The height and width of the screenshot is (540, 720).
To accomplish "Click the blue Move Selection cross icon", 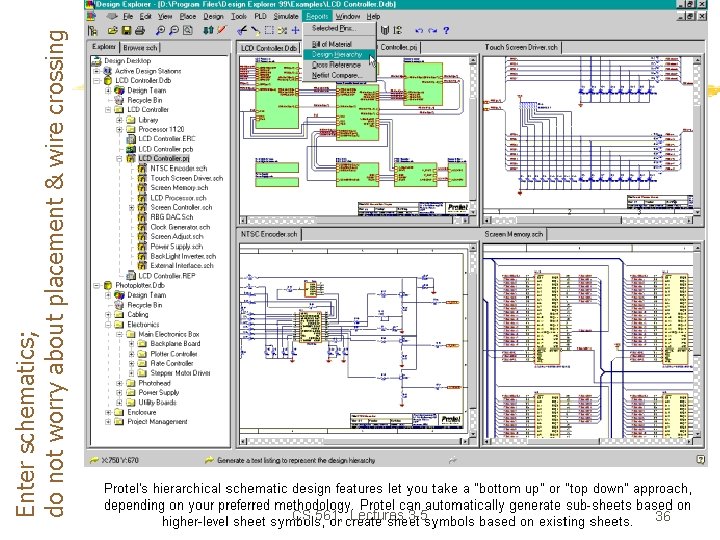I will (295, 30).
